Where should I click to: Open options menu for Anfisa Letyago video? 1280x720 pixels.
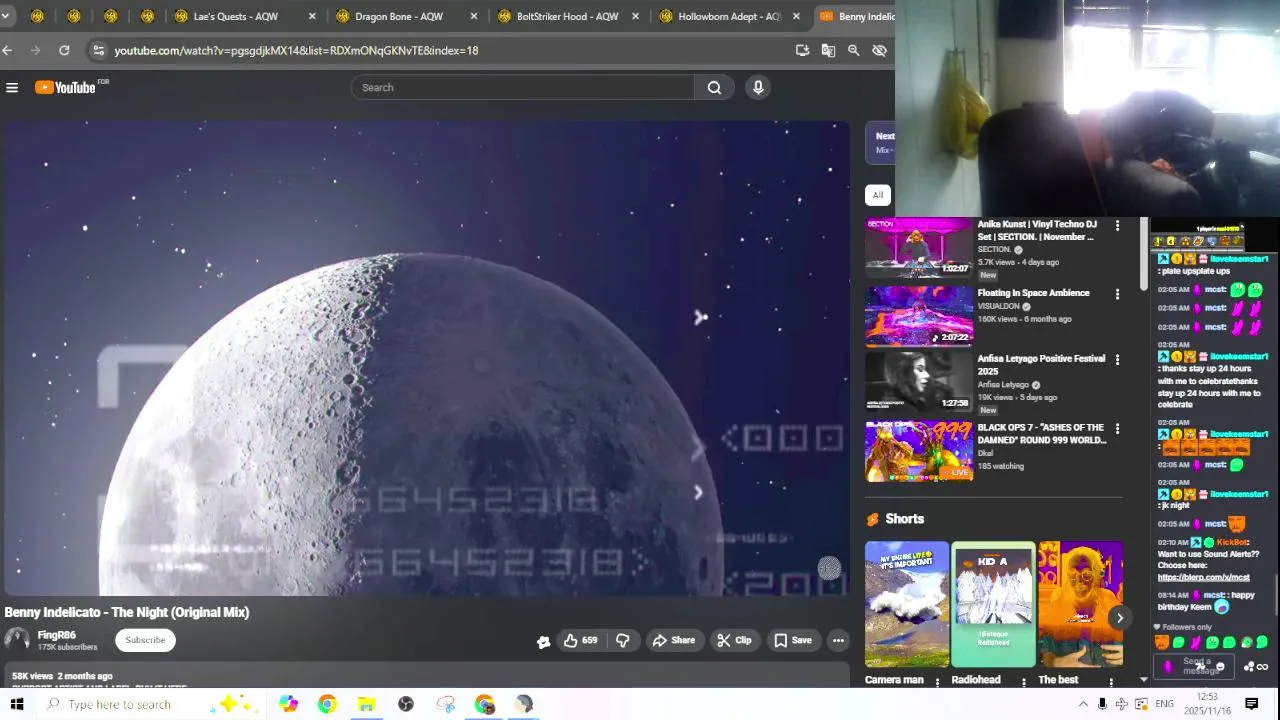coord(1117,360)
